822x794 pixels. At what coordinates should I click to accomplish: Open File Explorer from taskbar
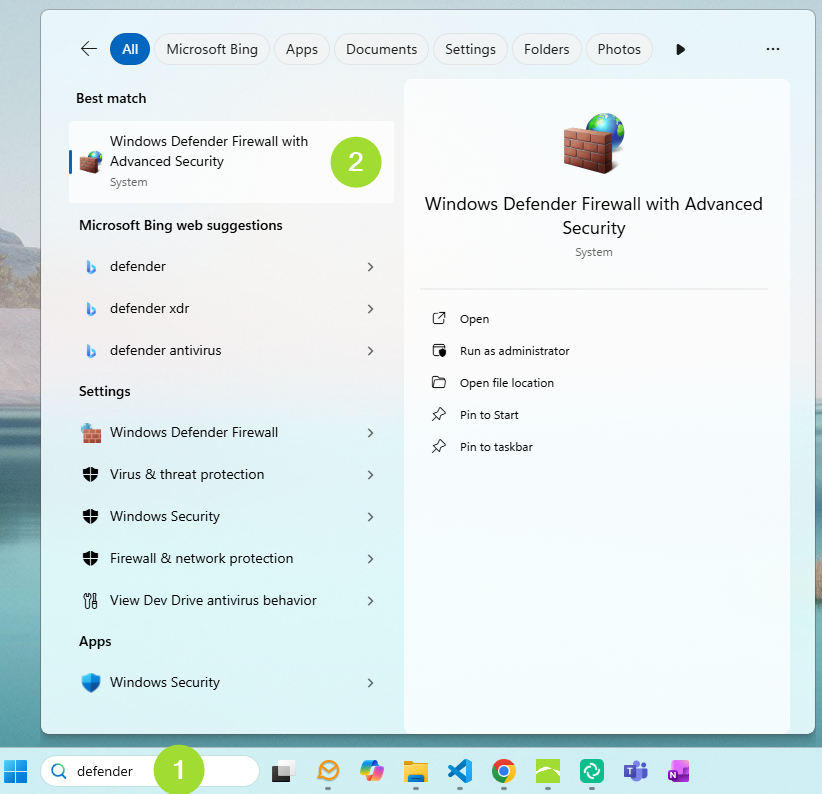[416, 771]
